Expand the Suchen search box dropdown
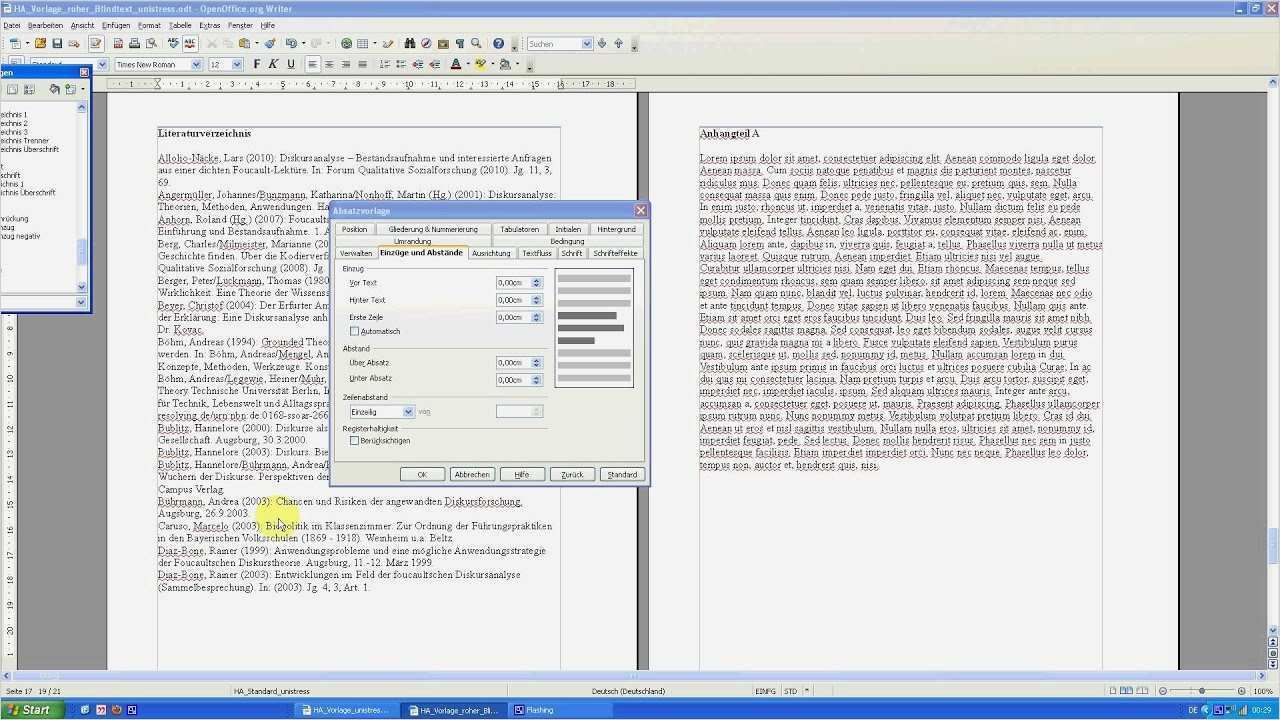 point(587,44)
